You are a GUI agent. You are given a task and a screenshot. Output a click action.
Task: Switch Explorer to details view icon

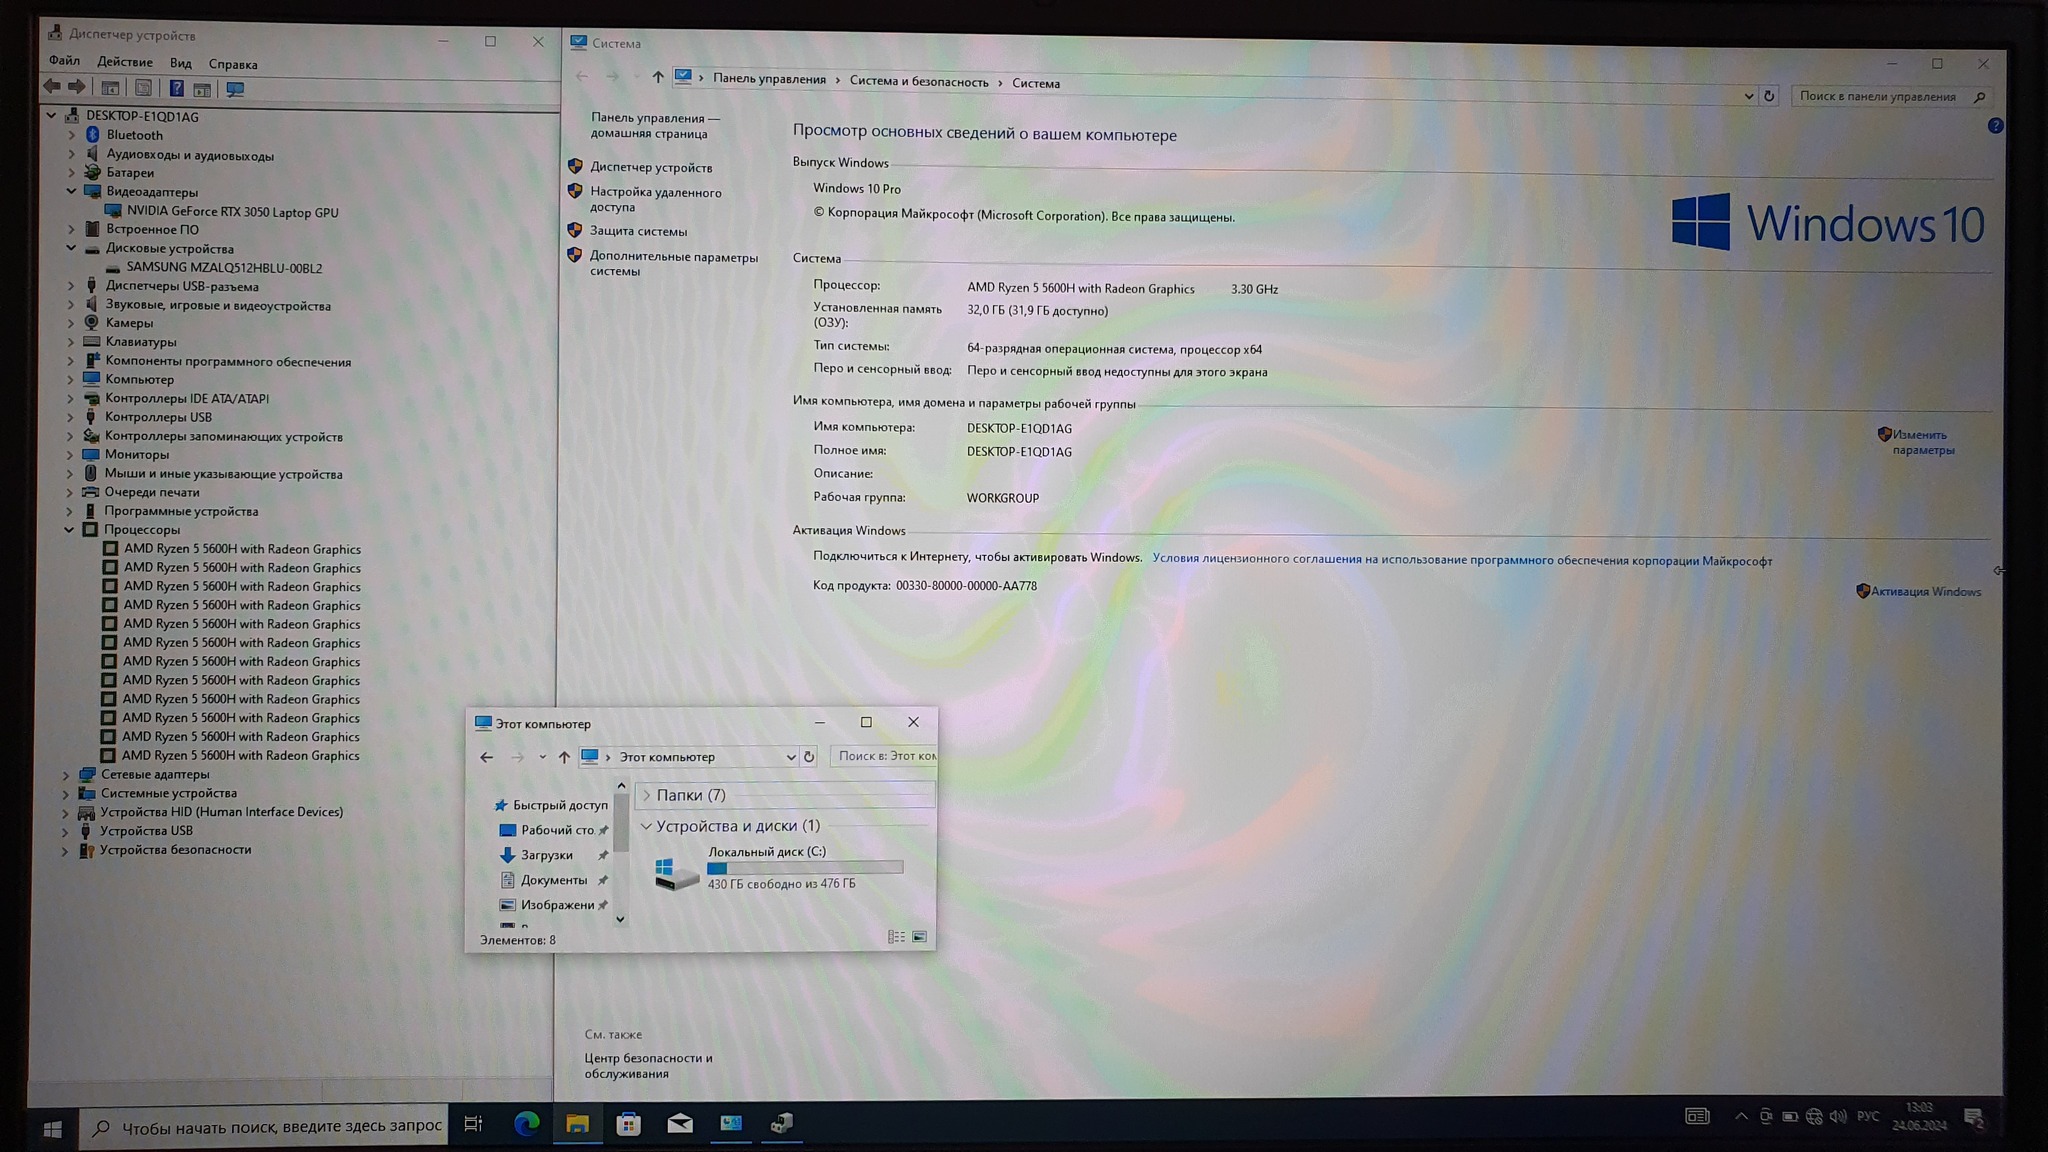click(x=896, y=937)
